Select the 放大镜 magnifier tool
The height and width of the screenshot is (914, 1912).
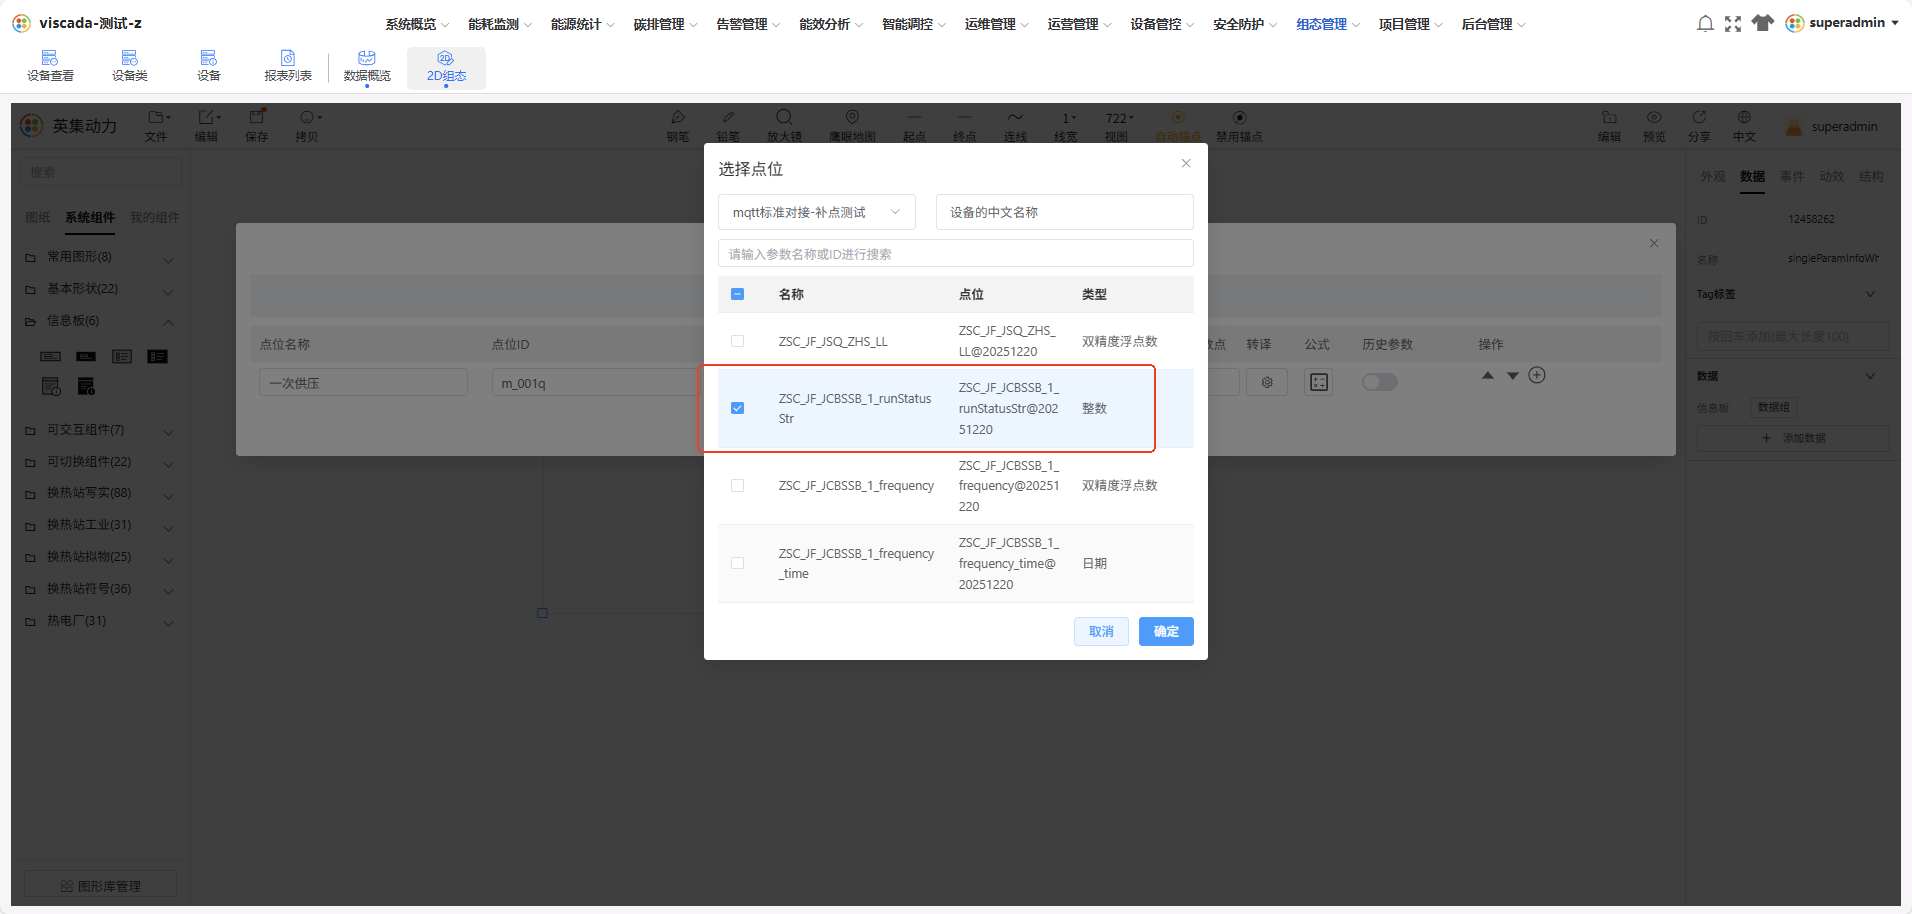pos(784,126)
